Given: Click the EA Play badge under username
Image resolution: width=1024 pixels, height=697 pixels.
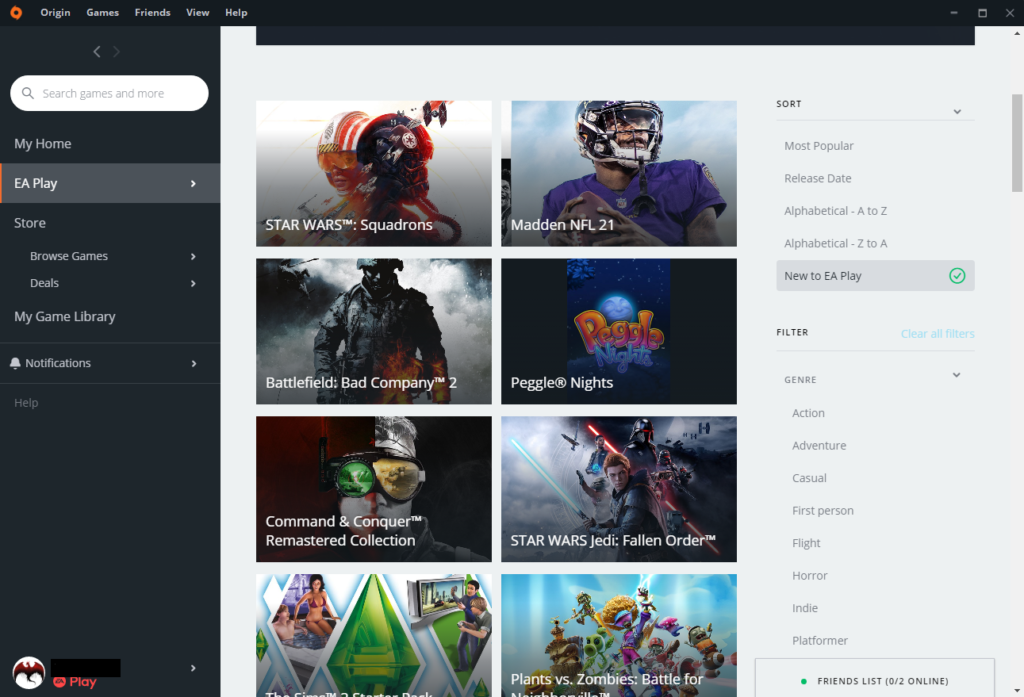Looking at the screenshot, I should pyautogui.click(x=74, y=682).
